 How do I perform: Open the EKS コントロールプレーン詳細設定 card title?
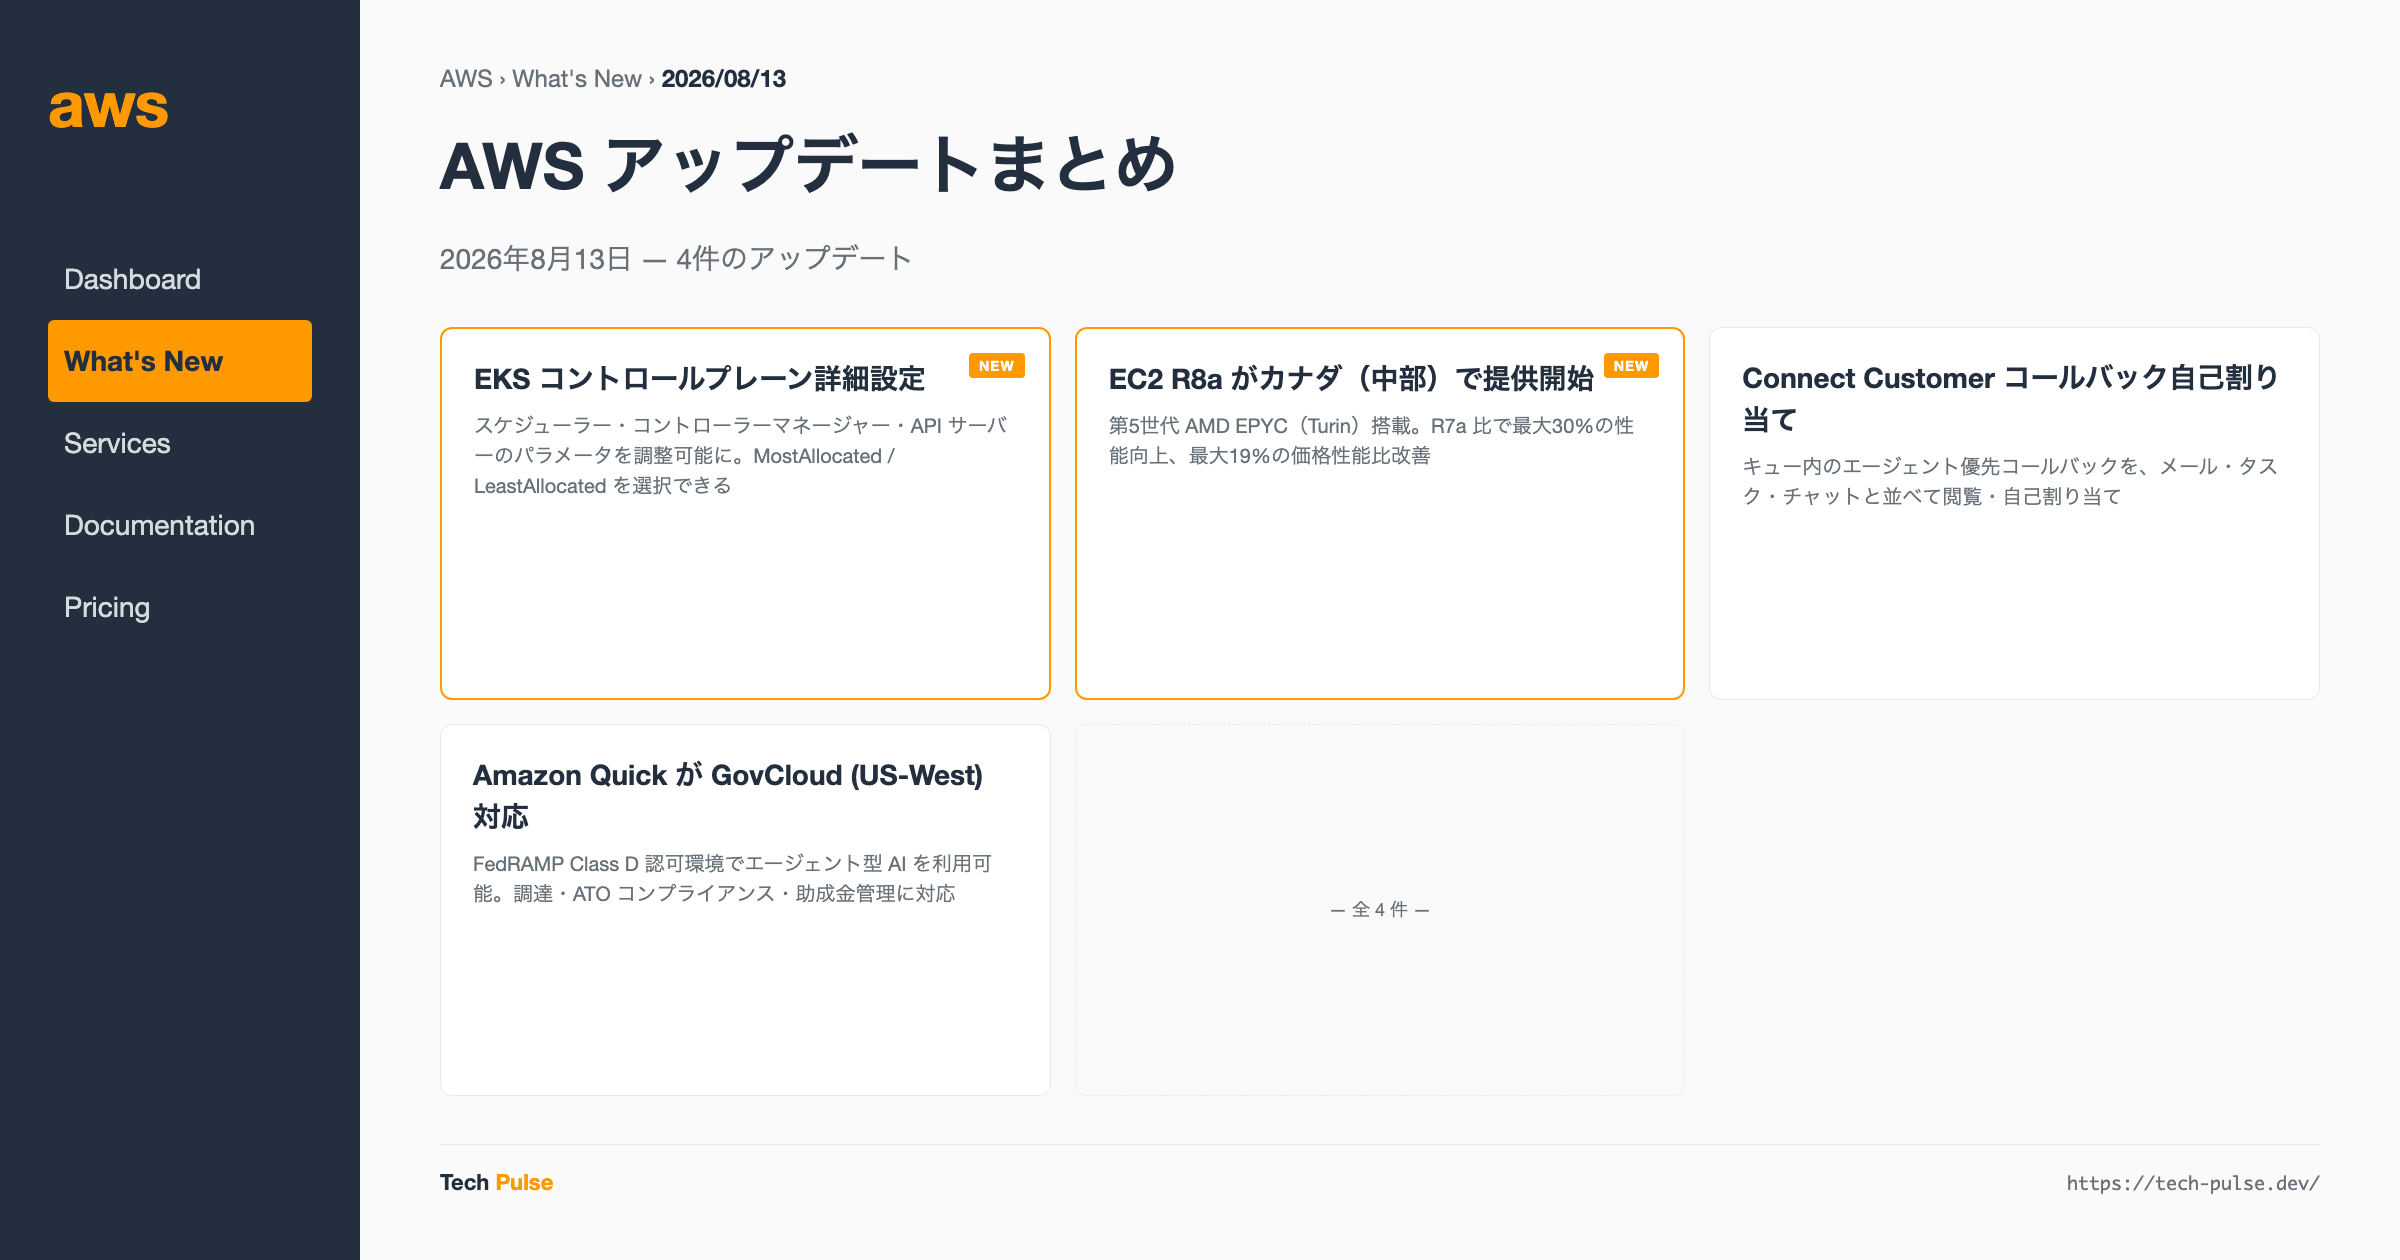pos(700,379)
